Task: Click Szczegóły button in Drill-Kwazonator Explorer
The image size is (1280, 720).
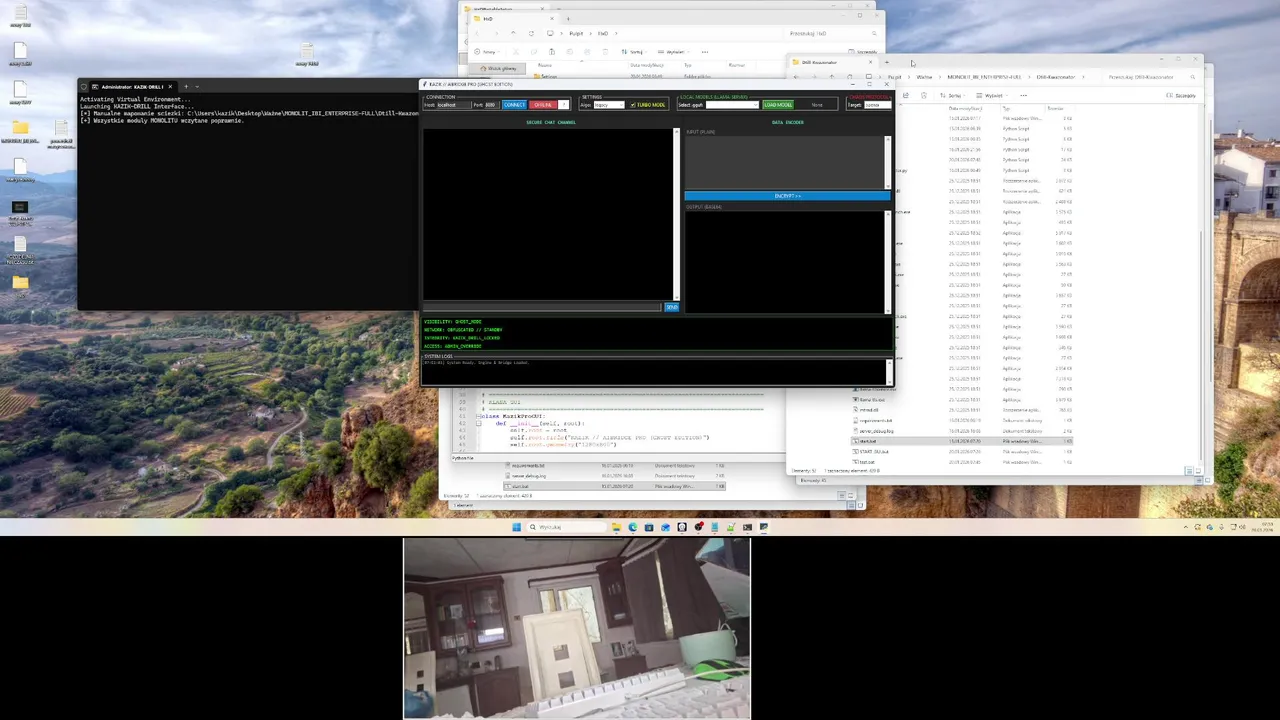Action: click(1182, 96)
